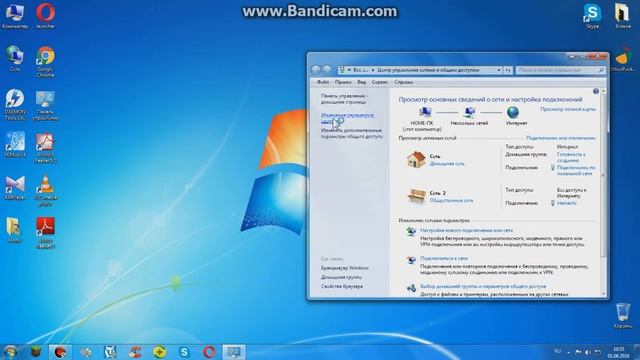Click the scrollbar down arrow in window
This screenshot has height=360, width=640.
coord(603,293)
